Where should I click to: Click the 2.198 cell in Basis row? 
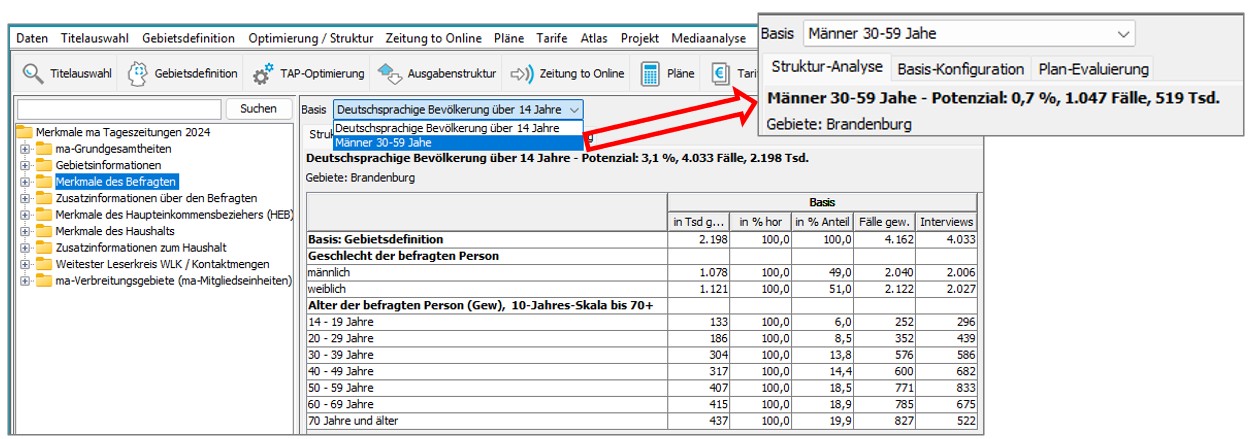[x=699, y=240]
